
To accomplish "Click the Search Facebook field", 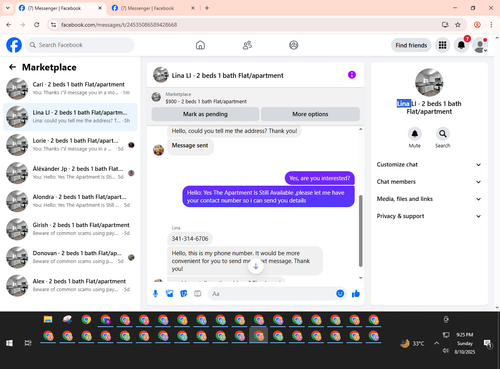I will pos(80,45).
